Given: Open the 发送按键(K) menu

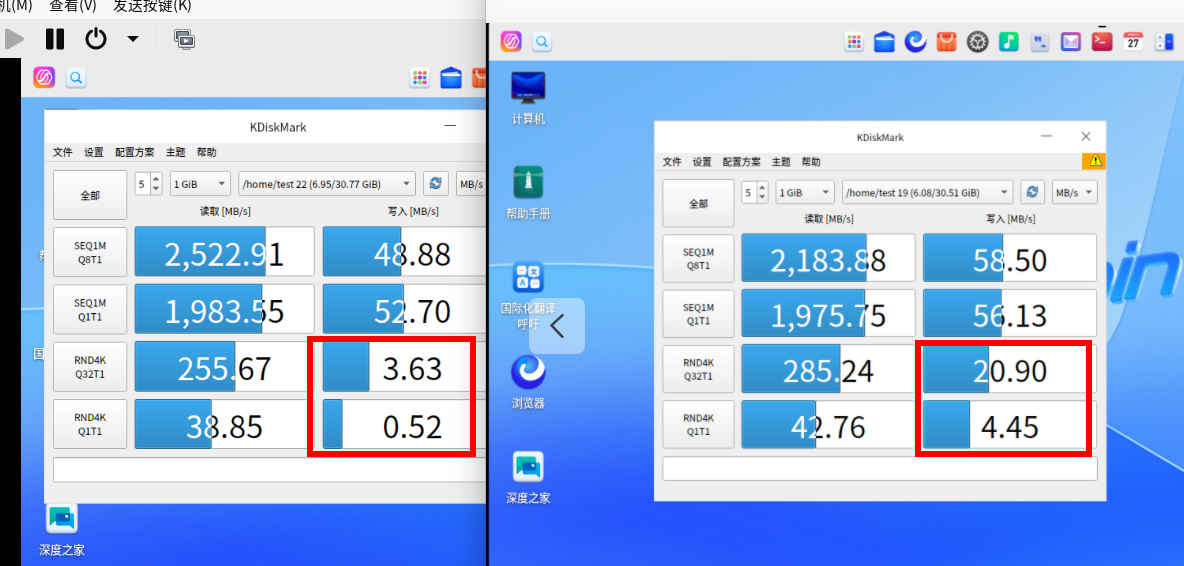Looking at the screenshot, I should coord(152,6).
